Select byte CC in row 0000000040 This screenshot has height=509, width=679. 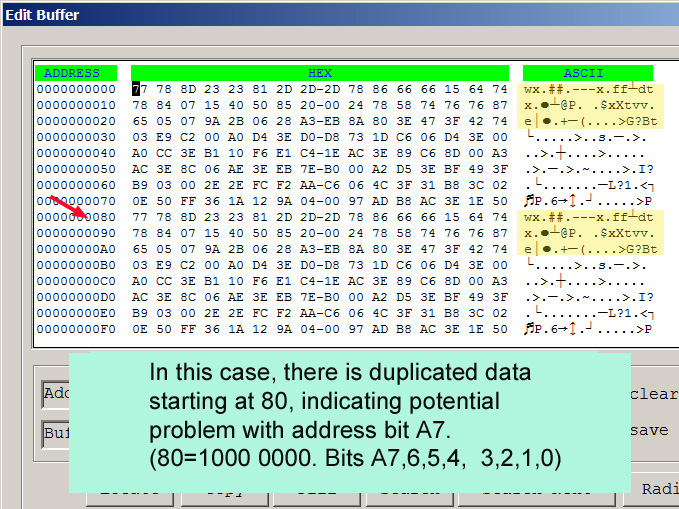(164, 153)
